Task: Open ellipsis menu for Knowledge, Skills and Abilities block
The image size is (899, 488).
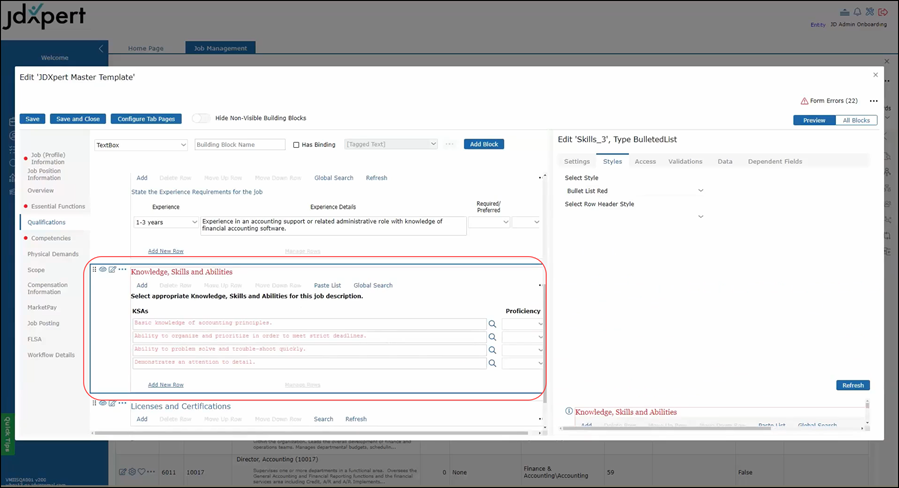Action: pos(123,270)
